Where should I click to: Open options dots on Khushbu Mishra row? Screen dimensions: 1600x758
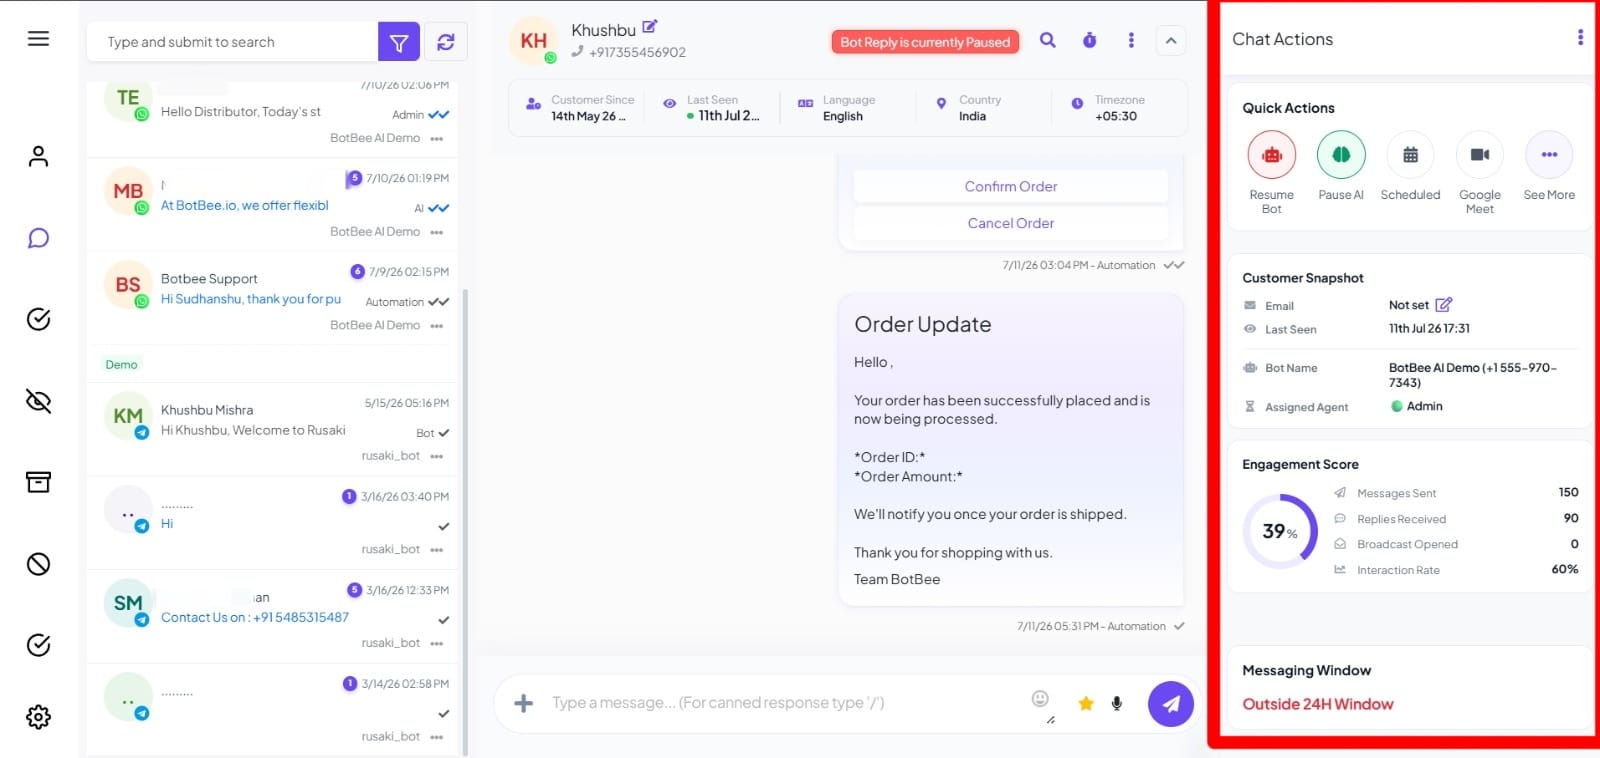point(437,456)
